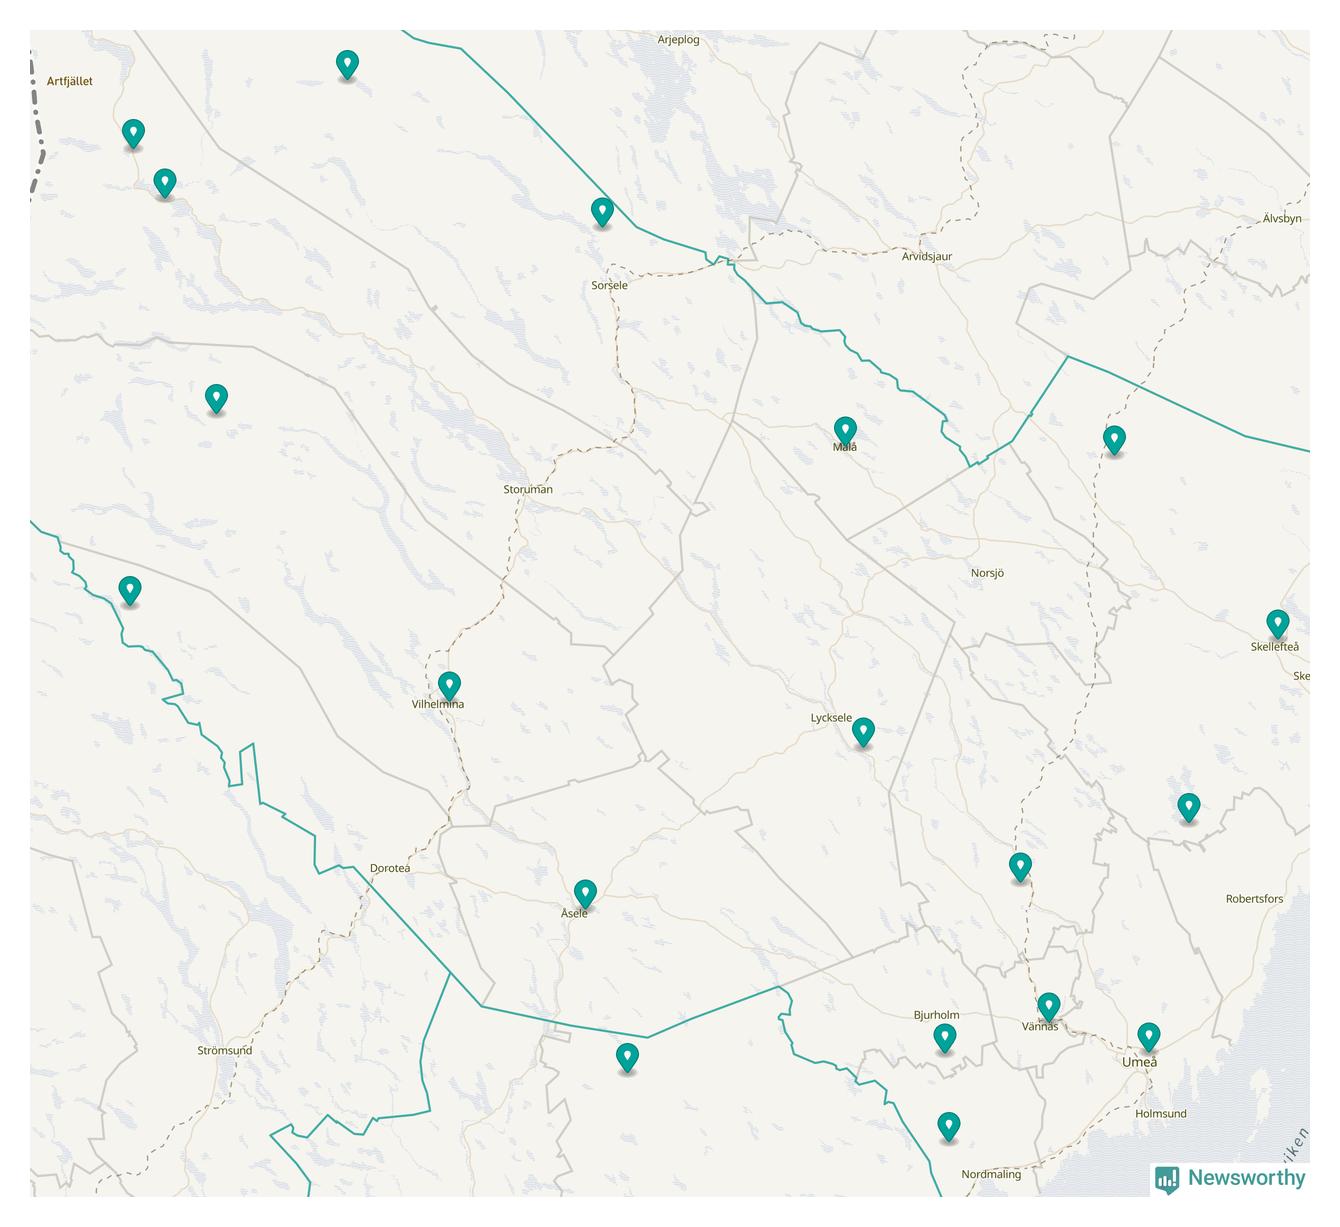Click the pin below Bjurholm label
Viewport: 1340px width, 1227px height.
click(x=945, y=1038)
